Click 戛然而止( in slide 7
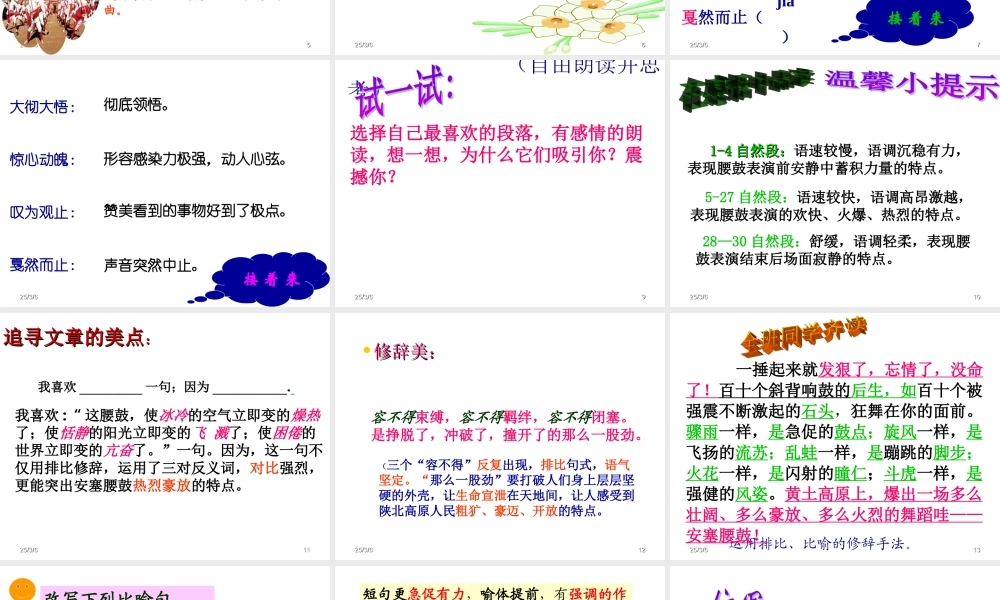Screen dimensions: 1000x600 [x=721, y=17]
